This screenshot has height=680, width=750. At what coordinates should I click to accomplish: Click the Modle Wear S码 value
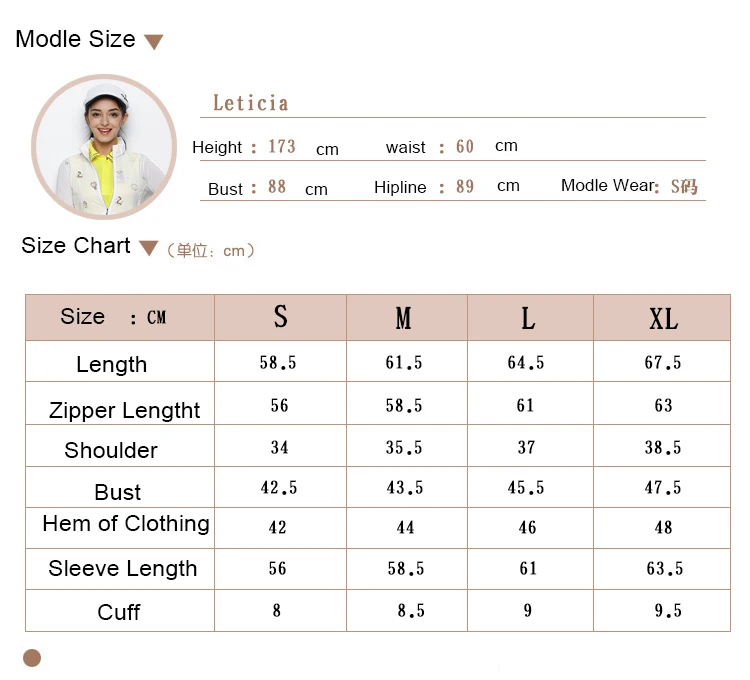684,186
